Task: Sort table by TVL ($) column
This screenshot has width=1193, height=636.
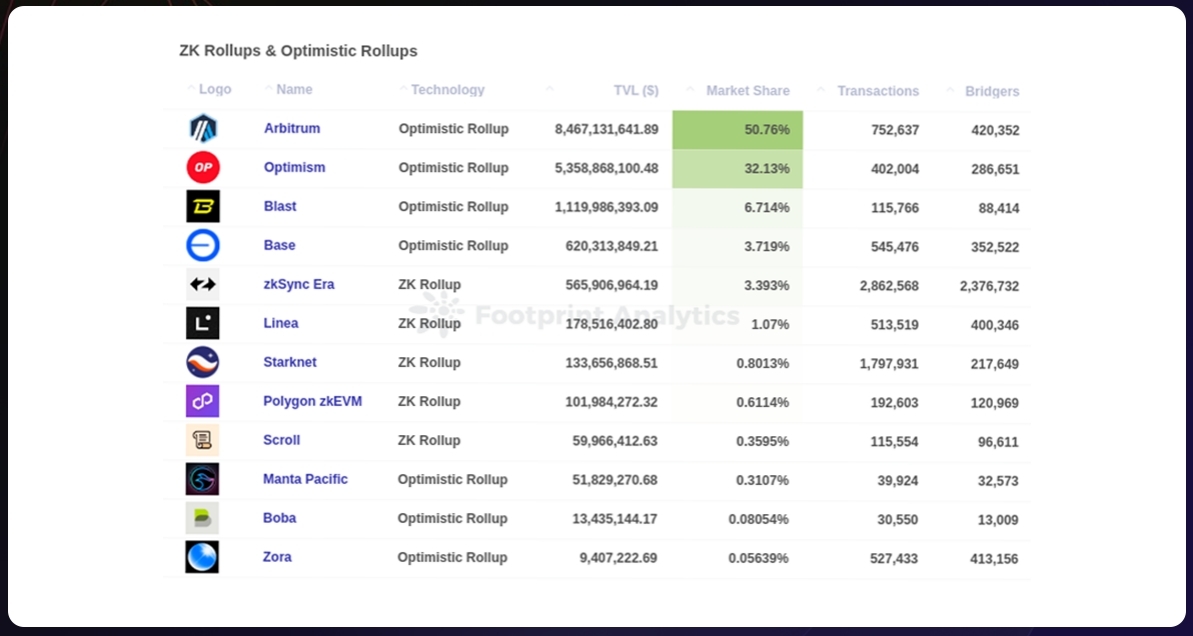Action: (635, 90)
